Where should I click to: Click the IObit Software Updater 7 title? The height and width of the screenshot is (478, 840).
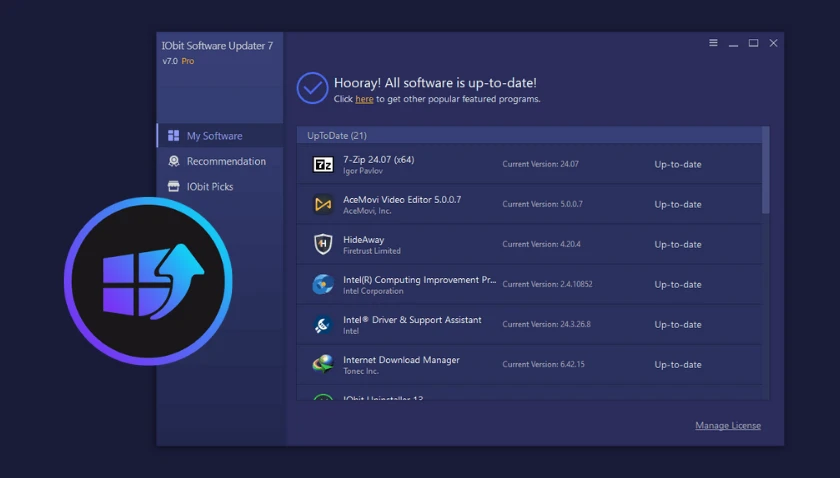217,46
